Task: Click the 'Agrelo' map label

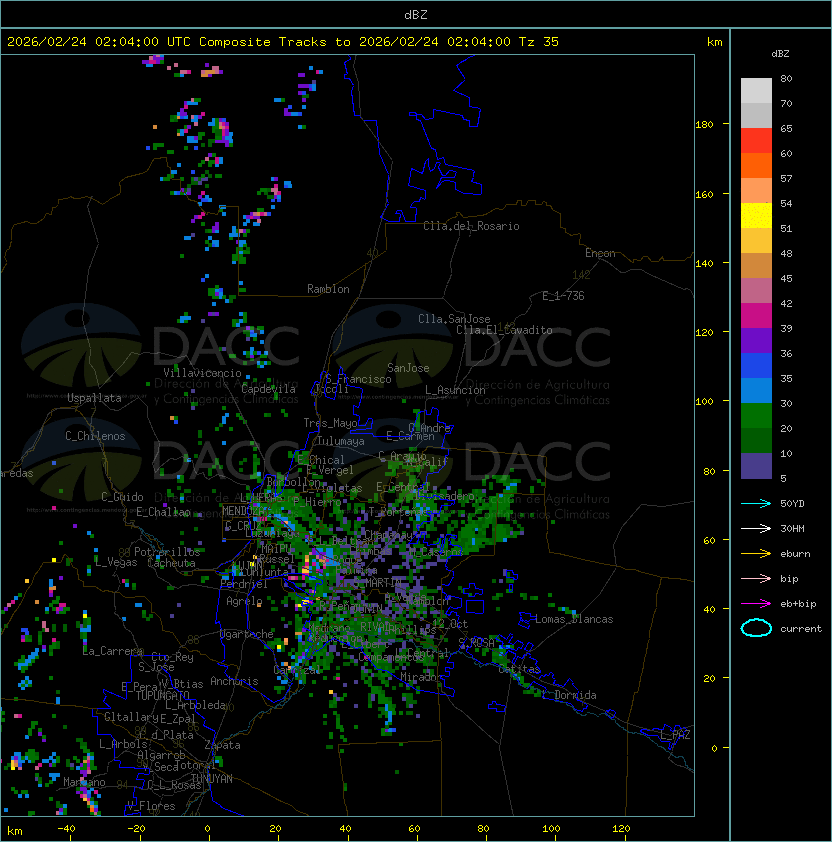Action: [x=244, y=601]
